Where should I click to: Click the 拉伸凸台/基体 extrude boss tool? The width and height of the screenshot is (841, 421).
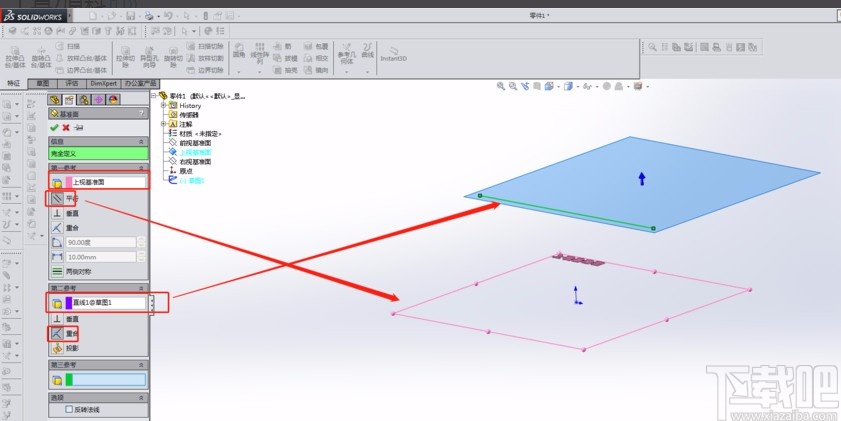(x=16, y=57)
